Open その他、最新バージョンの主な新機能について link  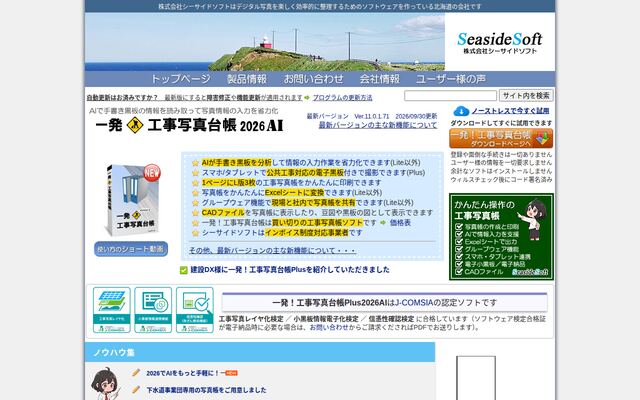coord(272,250)
